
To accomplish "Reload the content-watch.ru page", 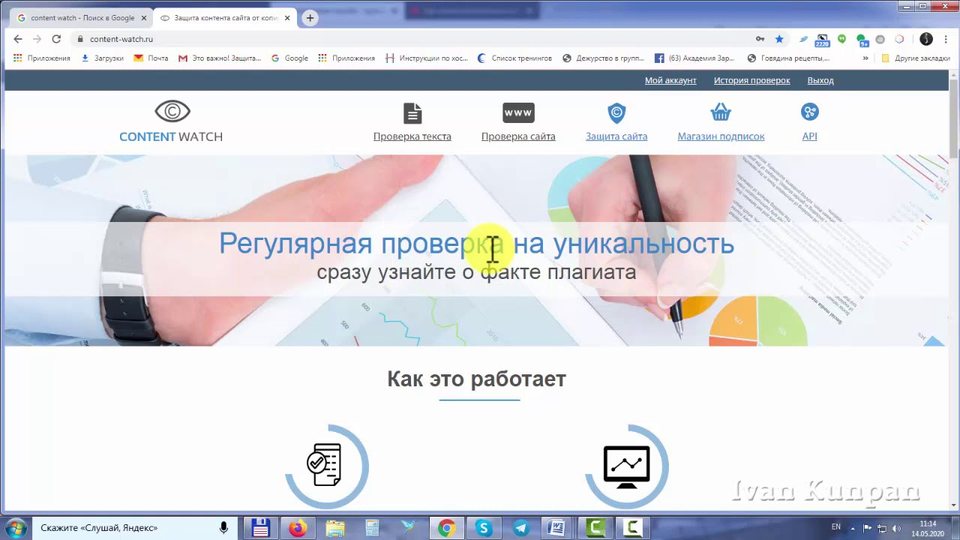I will pos(56,39).
